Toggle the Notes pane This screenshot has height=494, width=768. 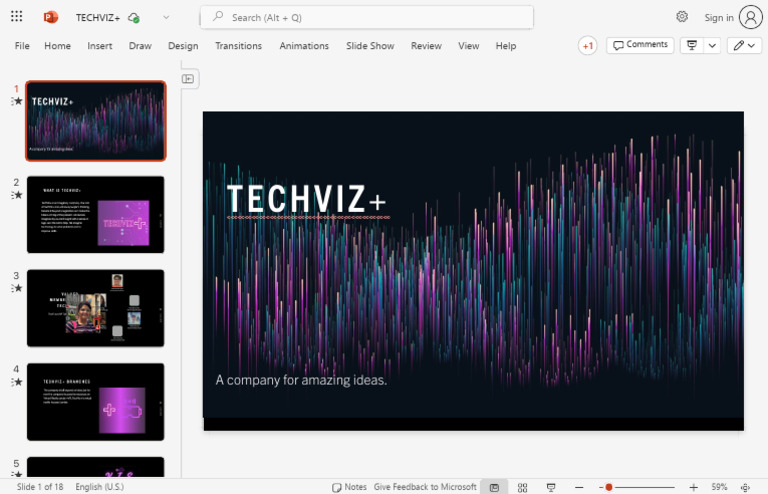pyautogui.click(x=349, y=487)
